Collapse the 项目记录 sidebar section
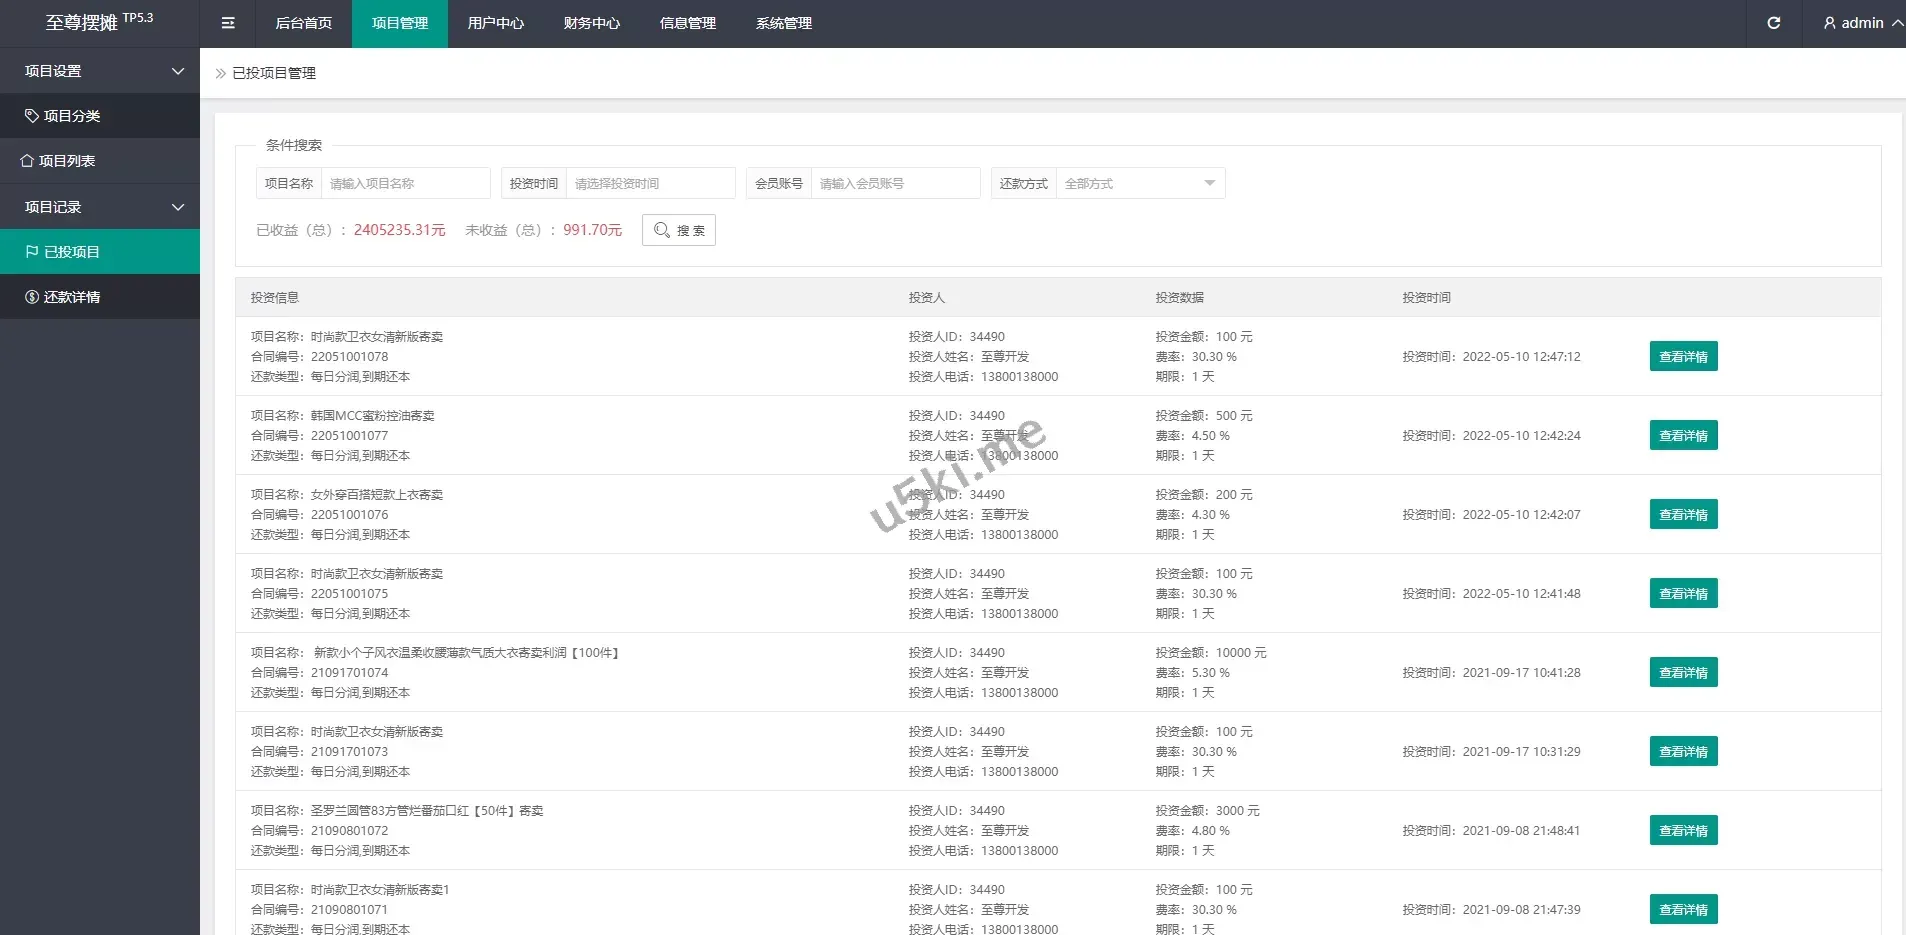 [x=100, y=207]
